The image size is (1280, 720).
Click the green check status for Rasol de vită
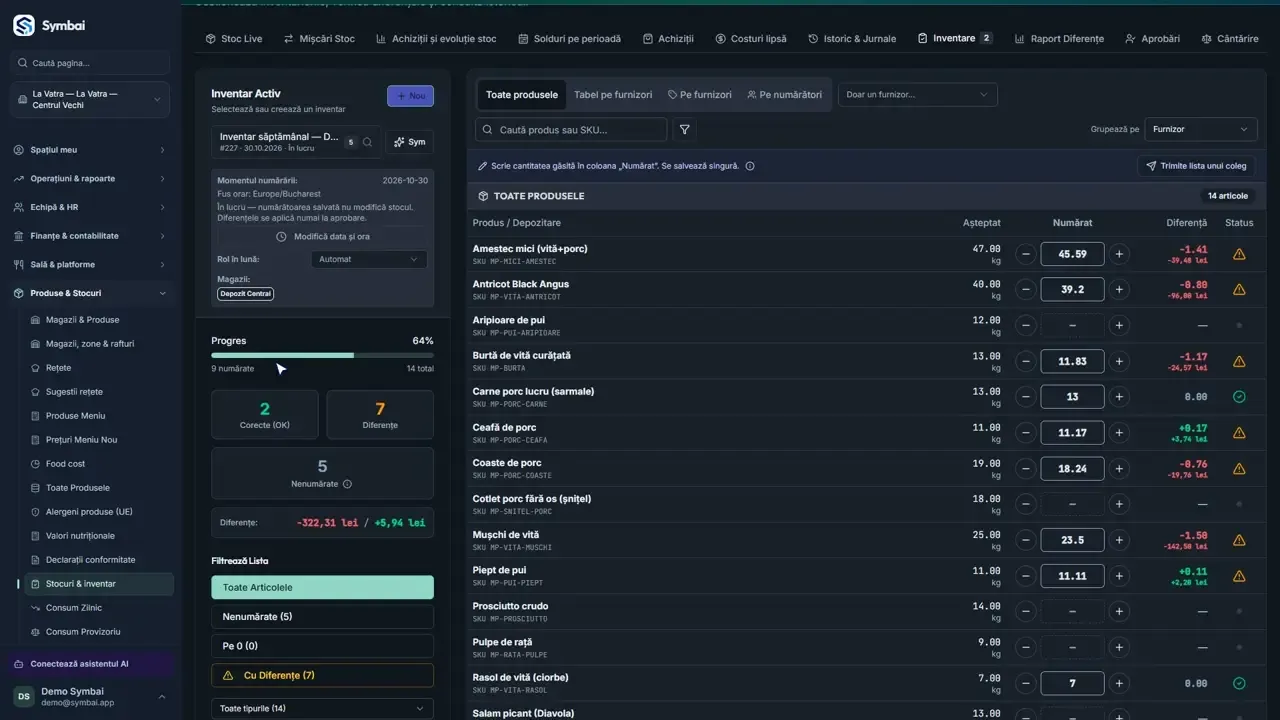pyautogui.click(x=1239, y=683)
